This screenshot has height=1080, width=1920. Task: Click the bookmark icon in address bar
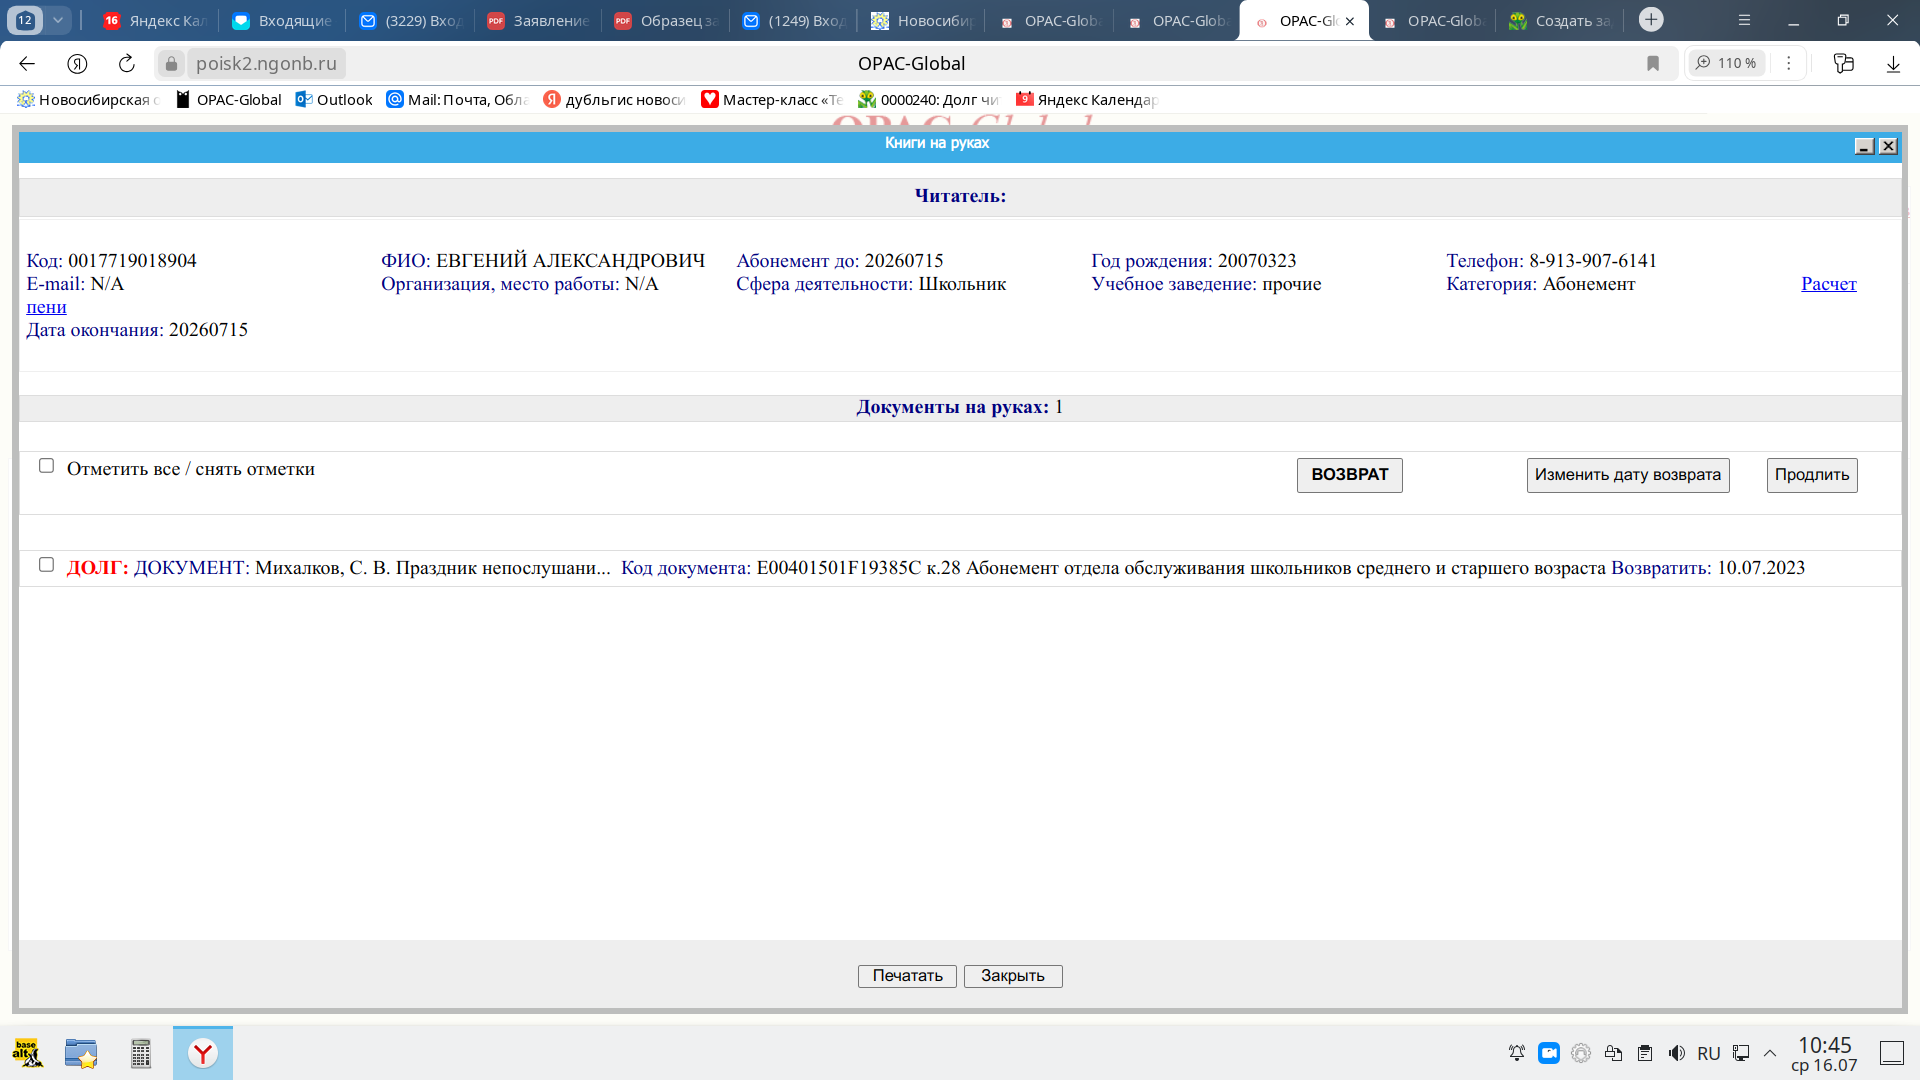click(x=1653, y=63)
